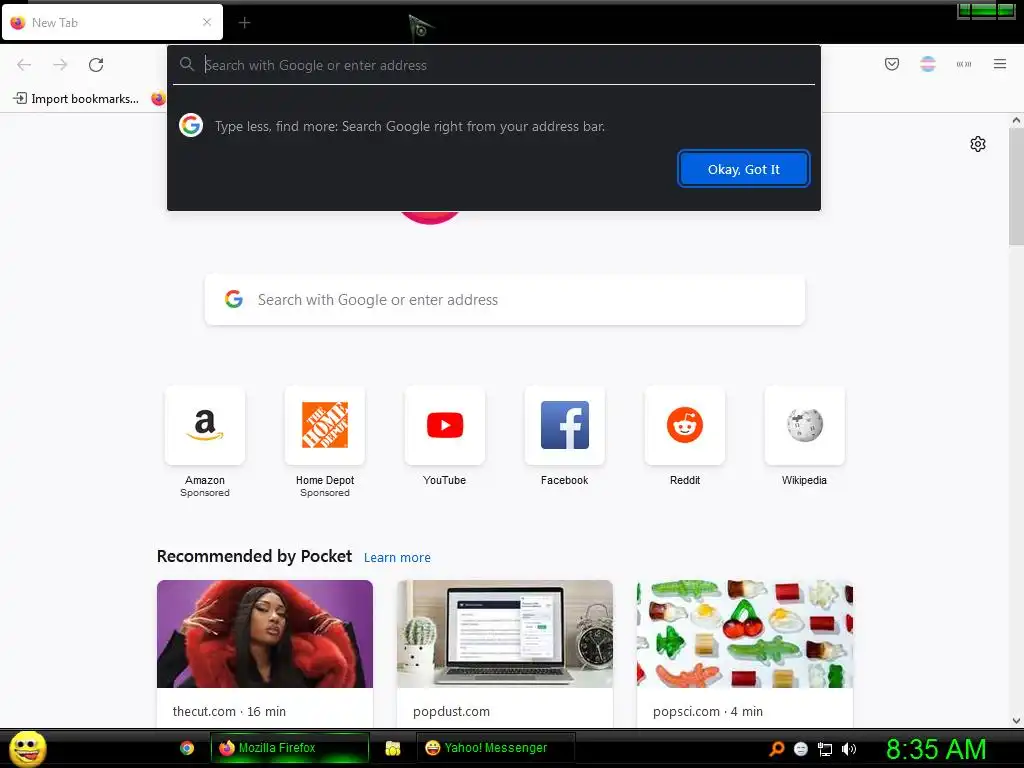Click the 8:35 AM clock

point(936,749)
